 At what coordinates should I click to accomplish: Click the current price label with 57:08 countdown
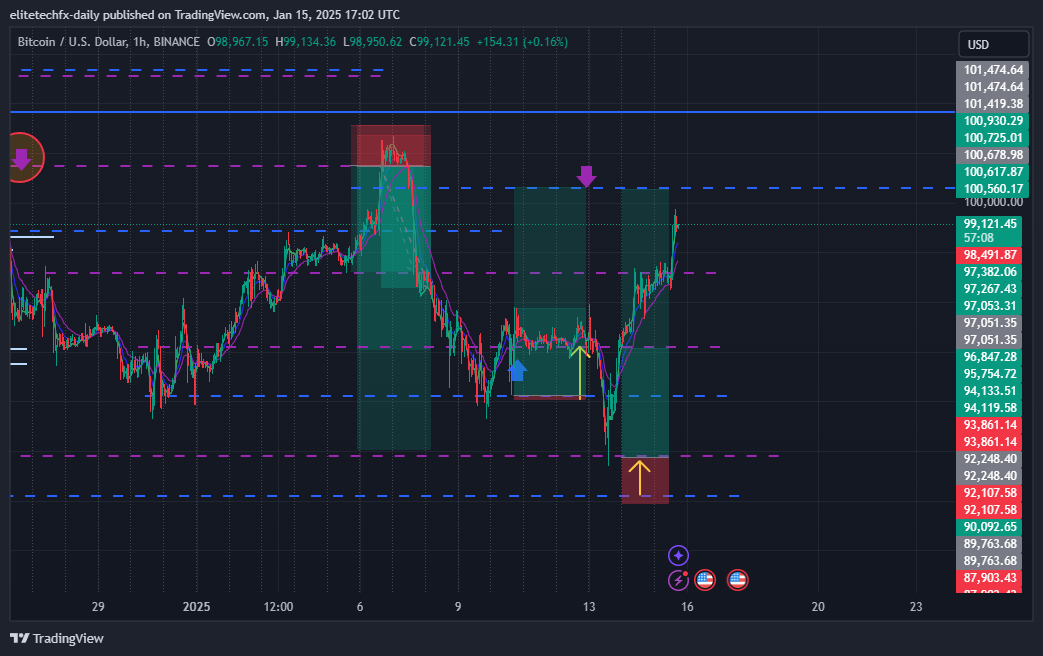[x=989, y=231]
